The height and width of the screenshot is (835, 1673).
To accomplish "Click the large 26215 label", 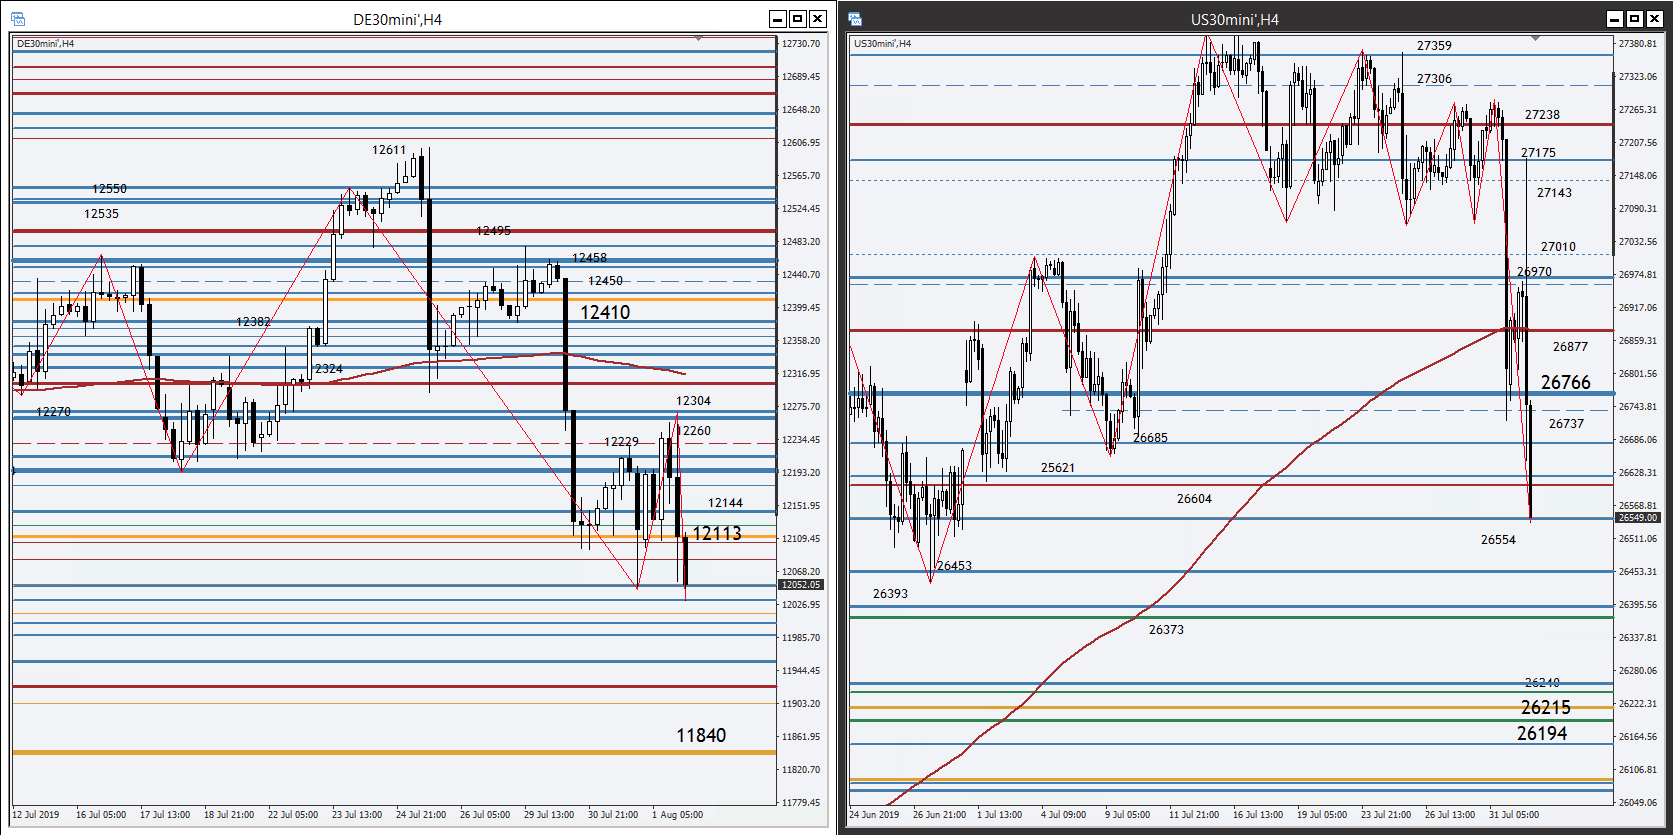I will (1545, 707).
